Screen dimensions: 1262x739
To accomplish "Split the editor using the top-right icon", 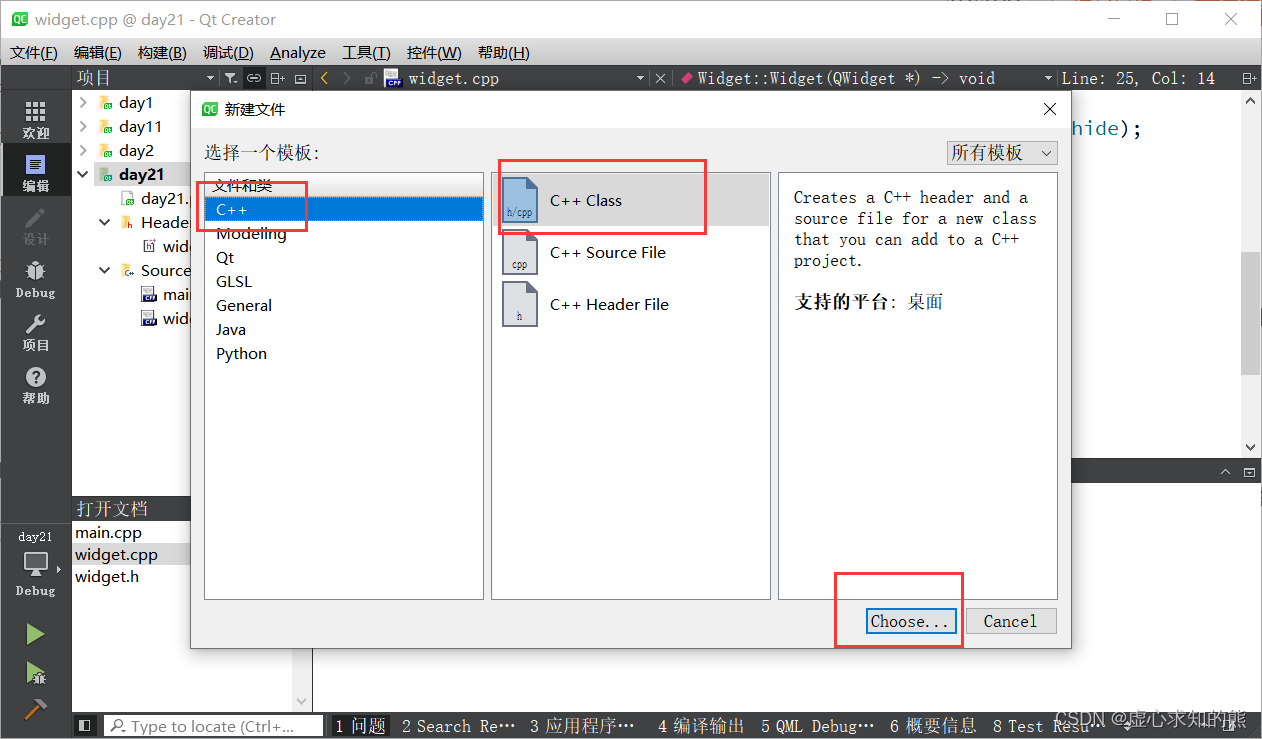I will click(x=1249, y=78).
